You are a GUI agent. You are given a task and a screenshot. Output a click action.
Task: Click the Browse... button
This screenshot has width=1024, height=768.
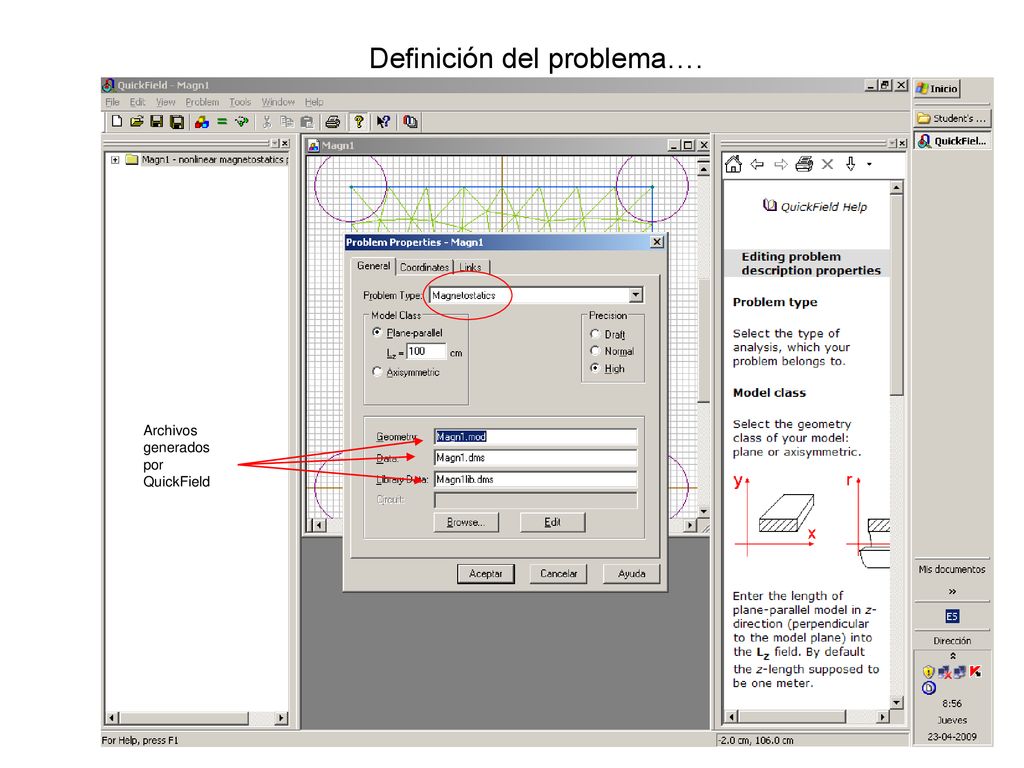tap(466, 522)
